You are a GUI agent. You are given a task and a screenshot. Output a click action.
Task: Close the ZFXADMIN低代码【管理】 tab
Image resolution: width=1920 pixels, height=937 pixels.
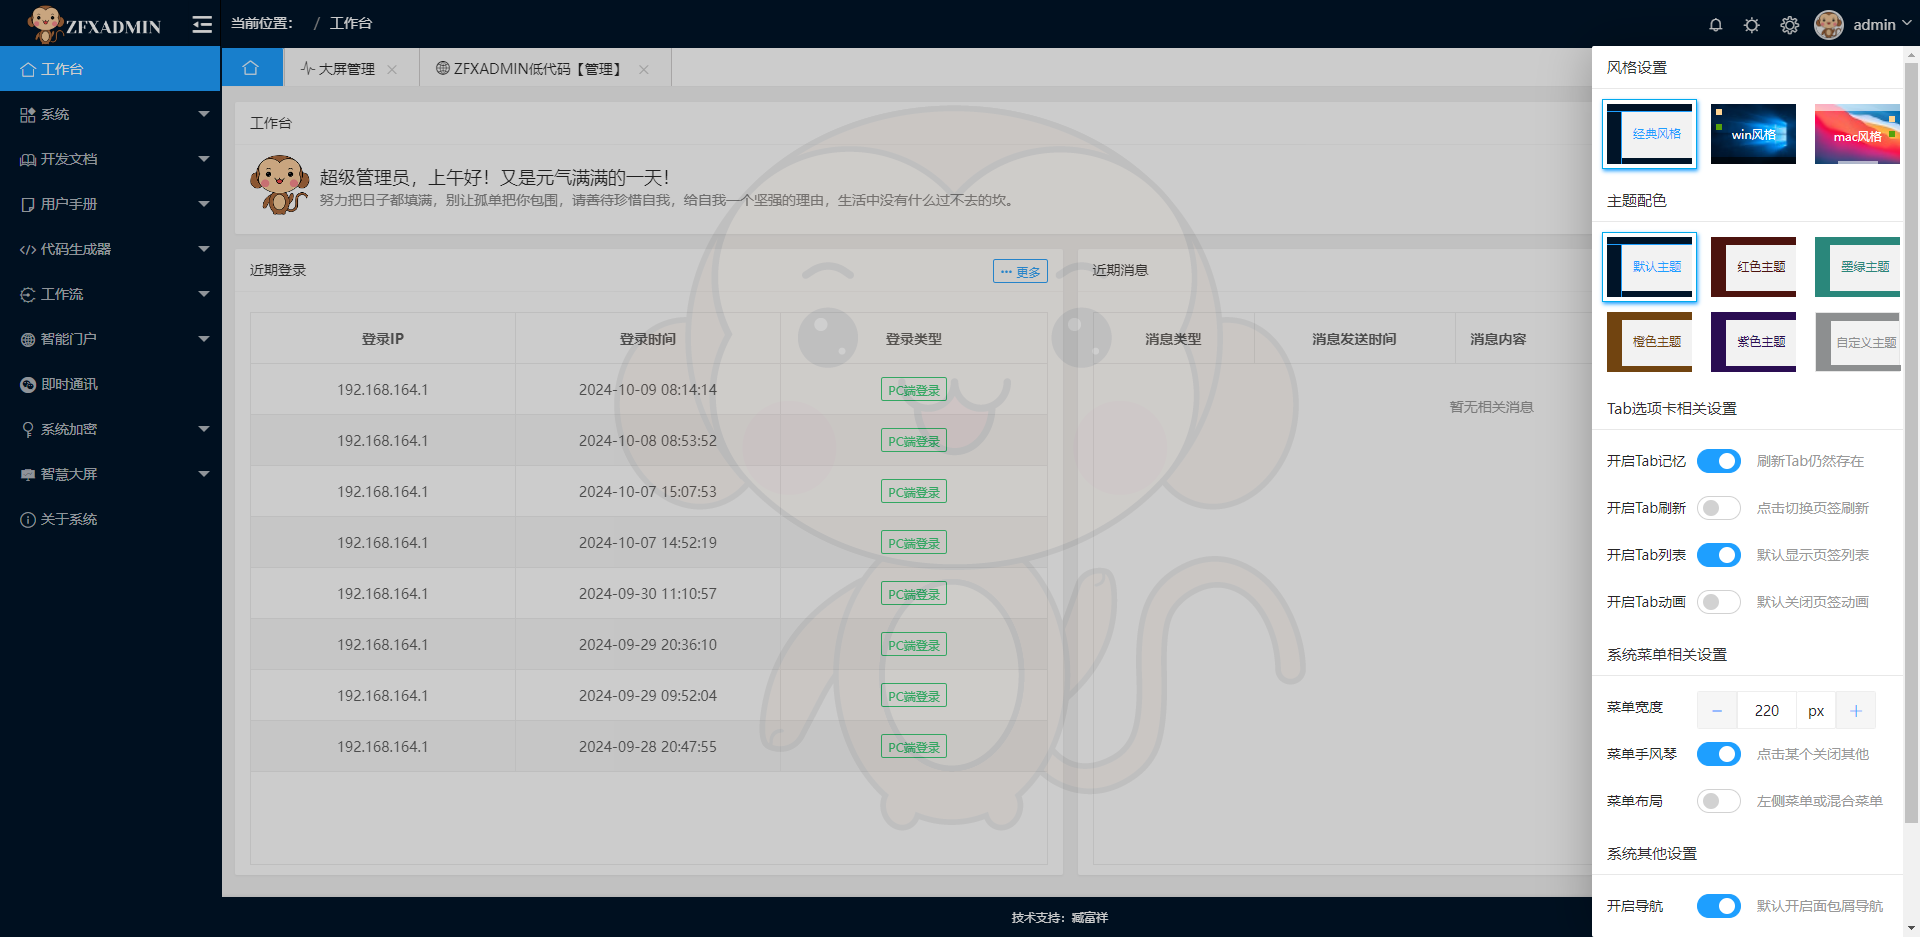click(x=644, y=69)
